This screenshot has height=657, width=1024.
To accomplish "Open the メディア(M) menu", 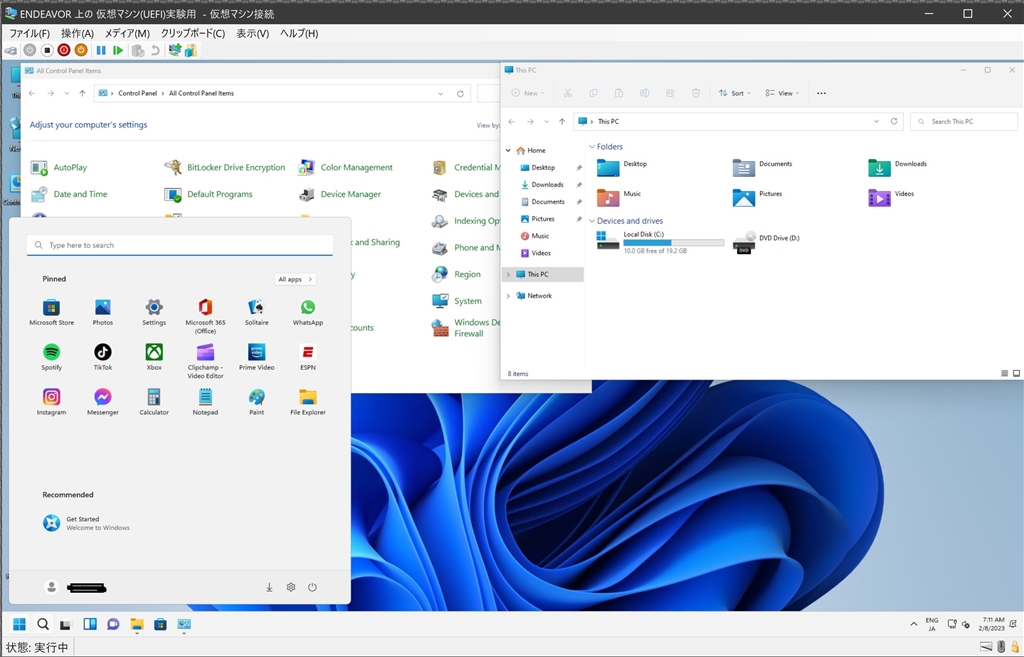I will click(127, 33).
